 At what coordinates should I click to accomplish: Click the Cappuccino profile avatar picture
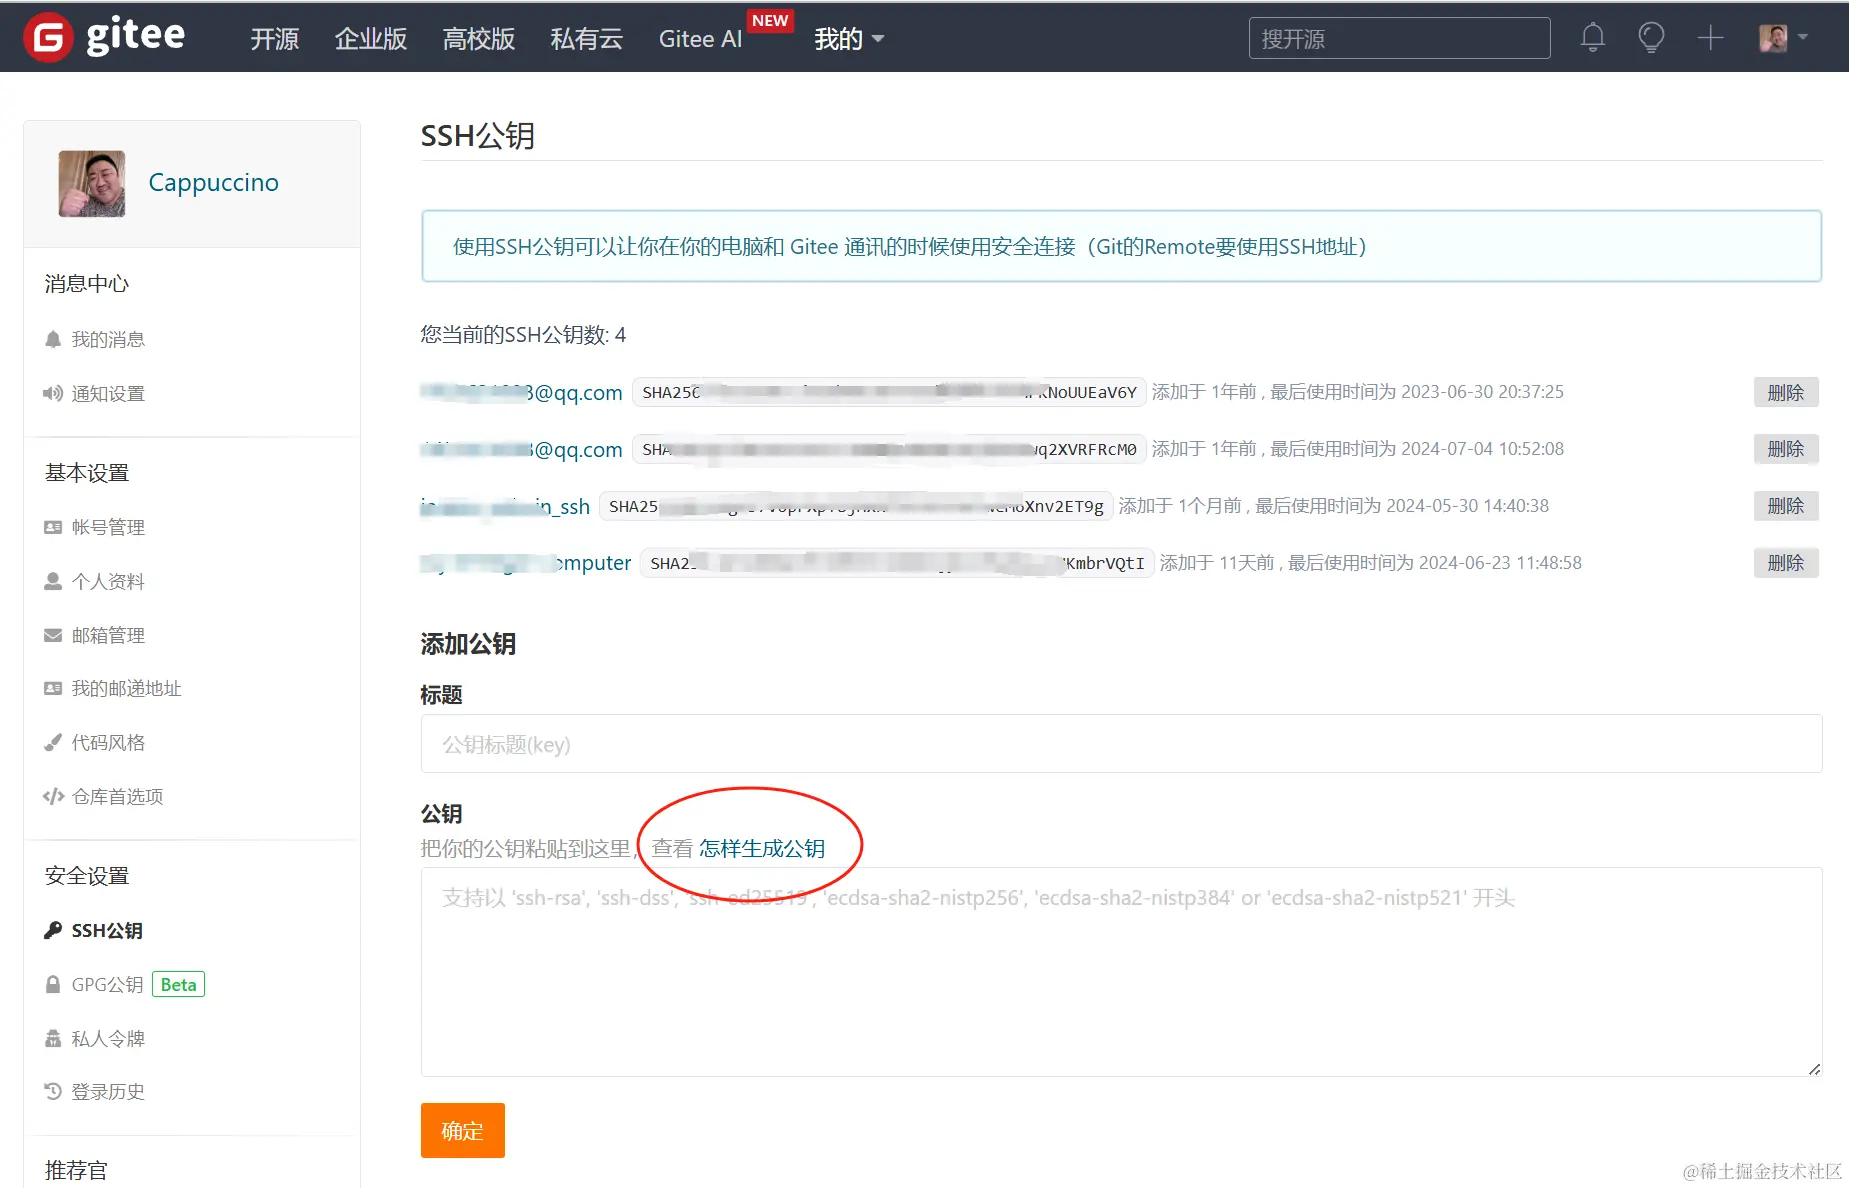click(92, 184)
